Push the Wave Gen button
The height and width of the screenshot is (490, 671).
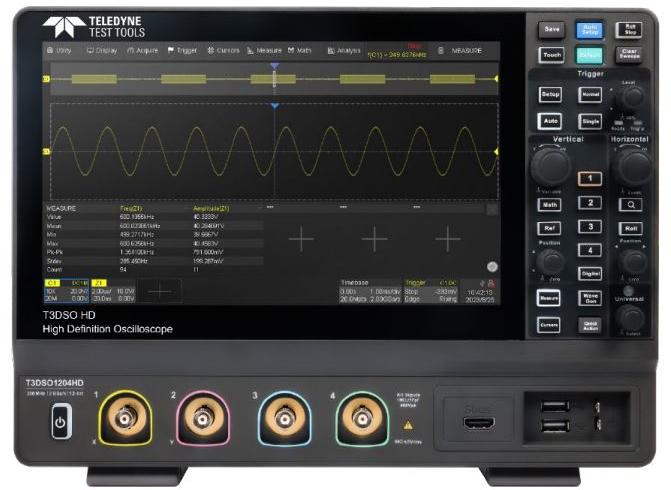pos(590,298)
